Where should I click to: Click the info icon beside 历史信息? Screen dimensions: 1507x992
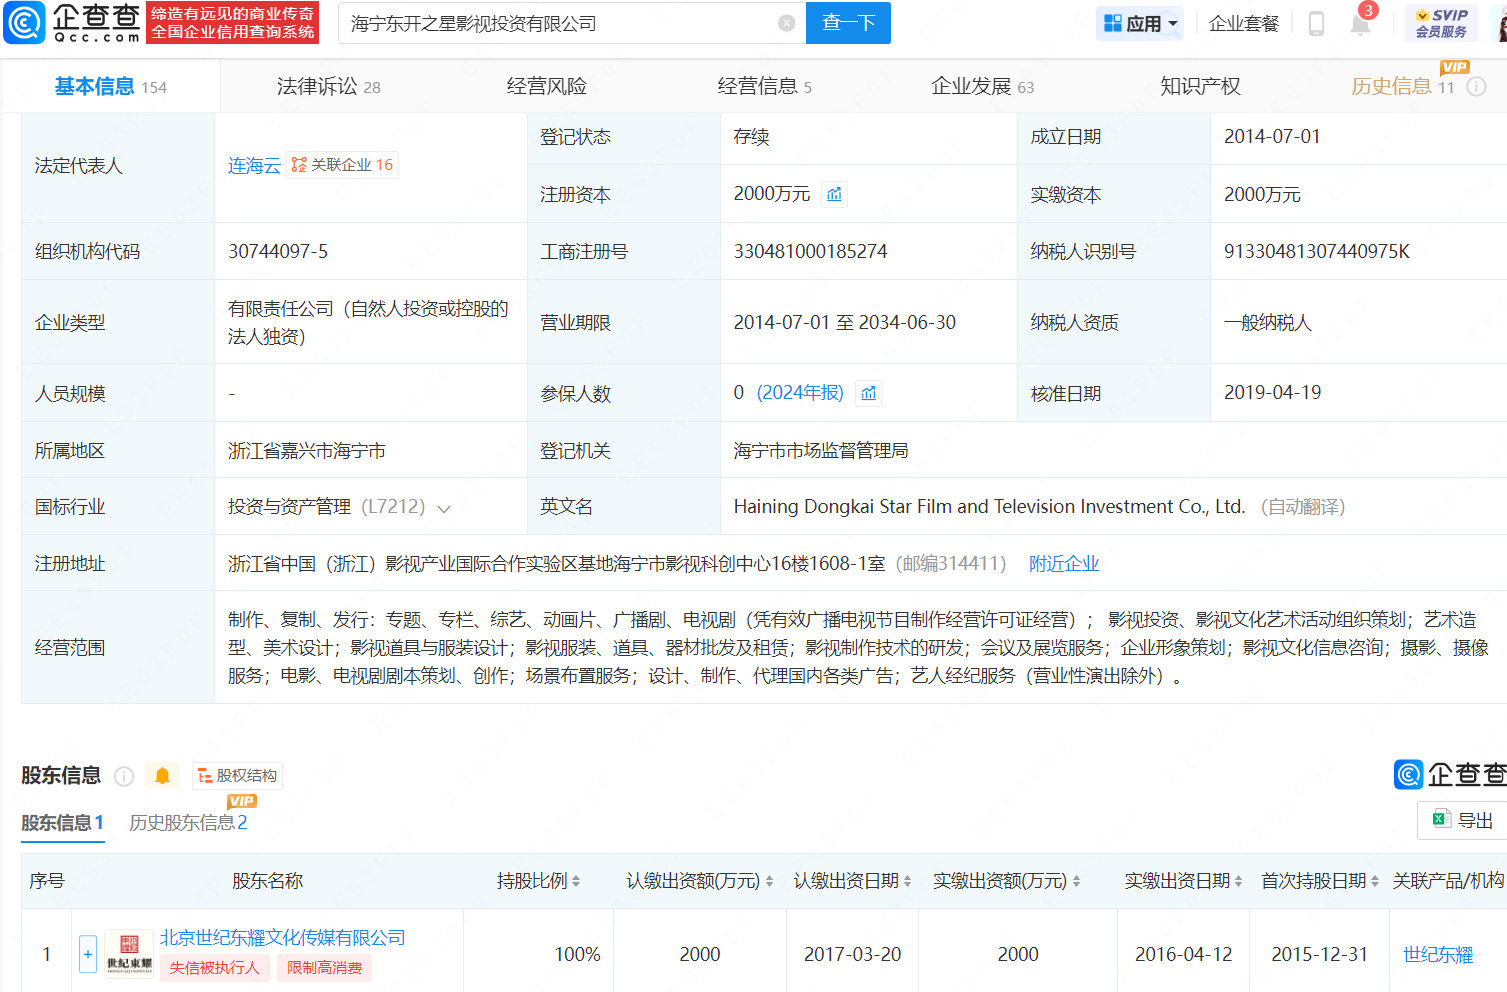[1476, 87]
